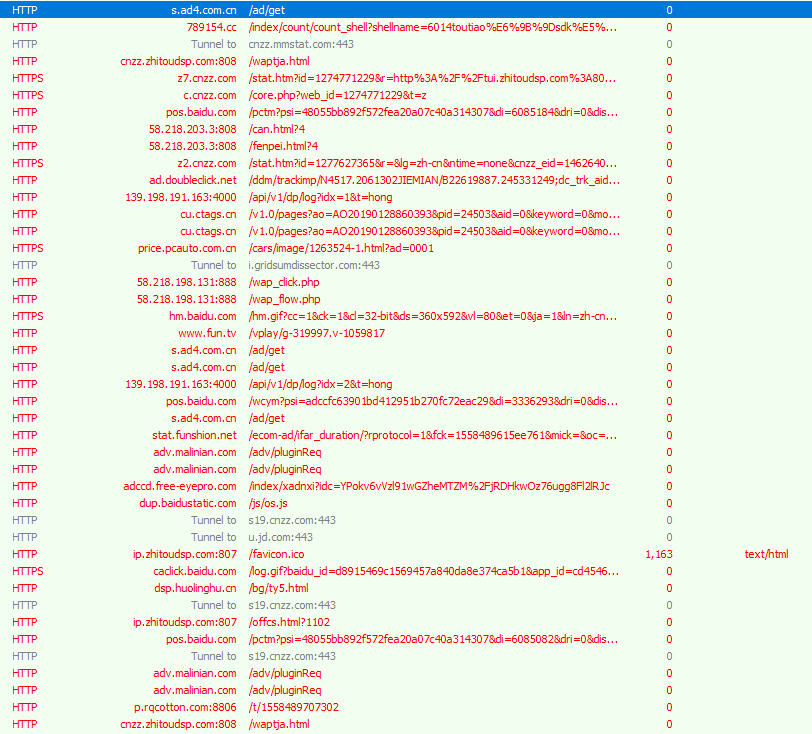
Task: Select the caclick.baidu.com host cell
Action: pos(195,571)
